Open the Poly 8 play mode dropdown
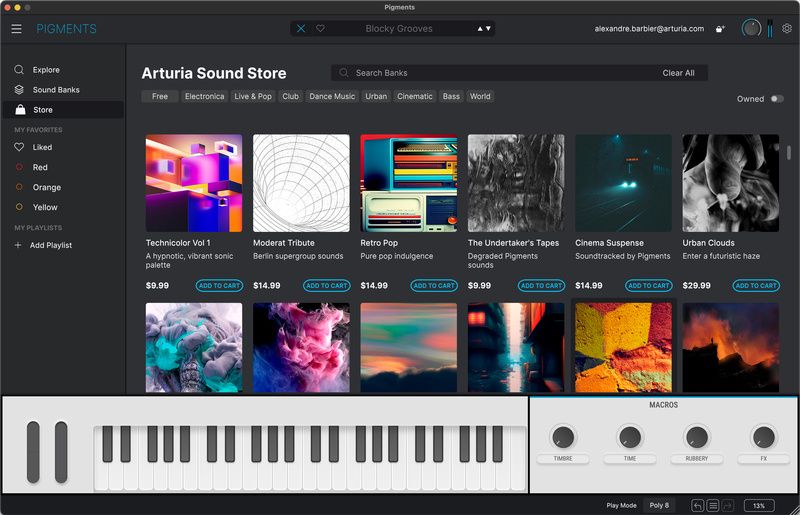800x515 pixels. [659, 505]
